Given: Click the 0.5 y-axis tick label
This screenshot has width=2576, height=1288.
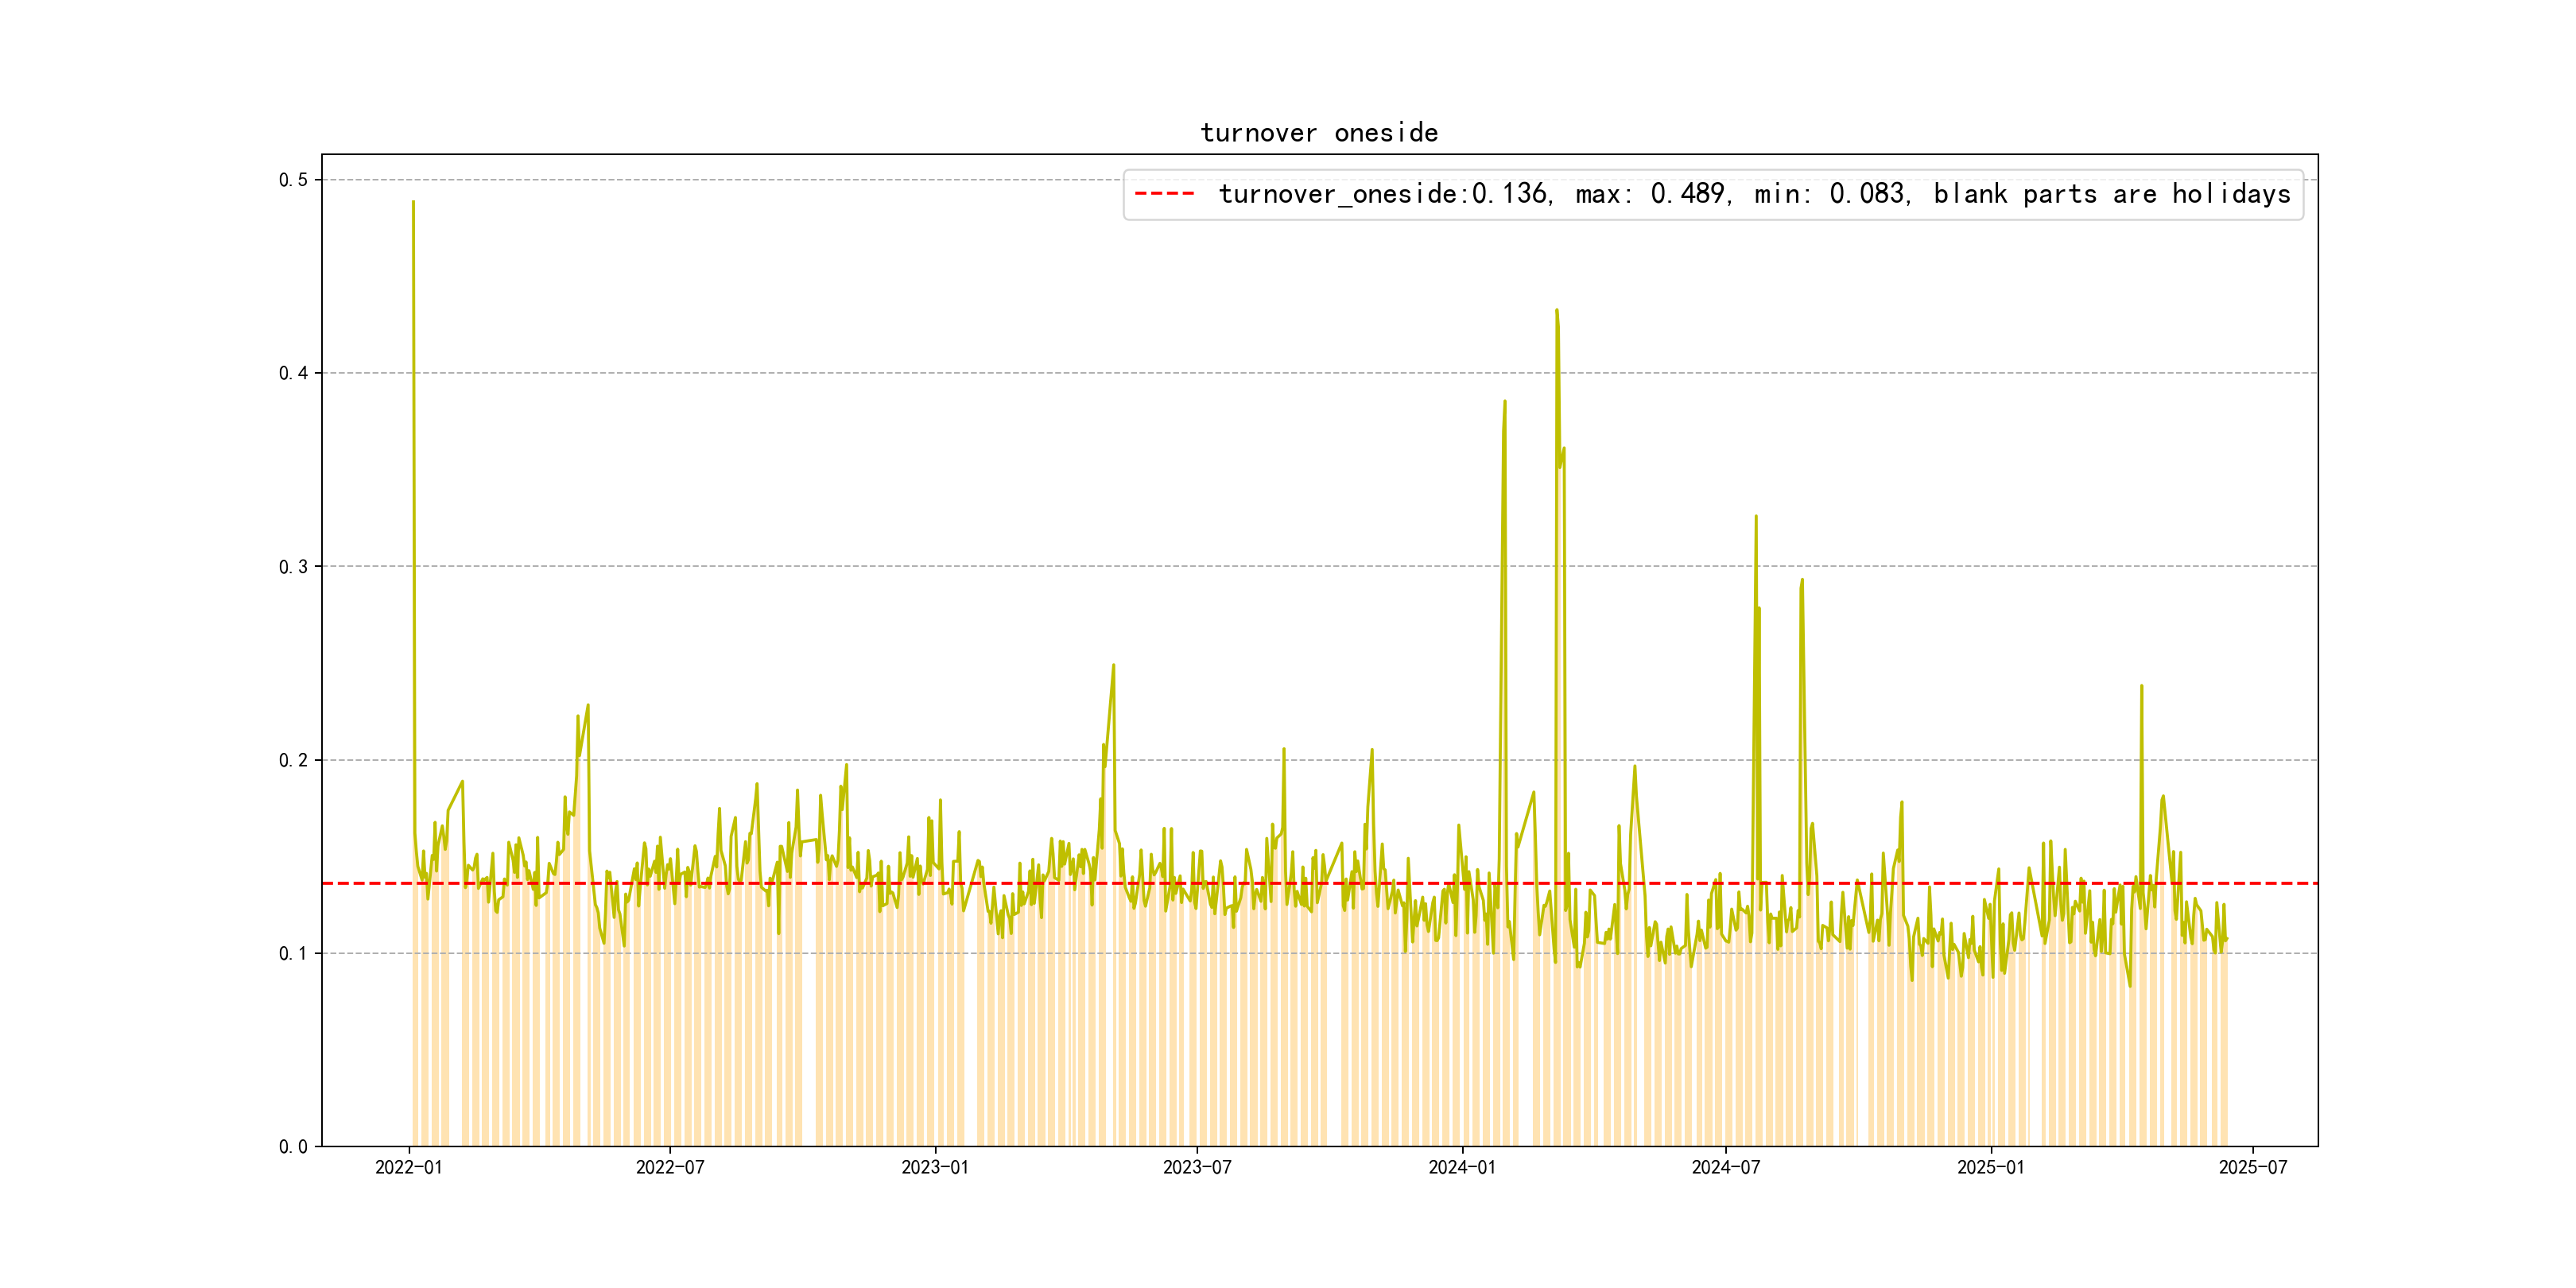Looking at the screenshot, I should pos(293,180).
